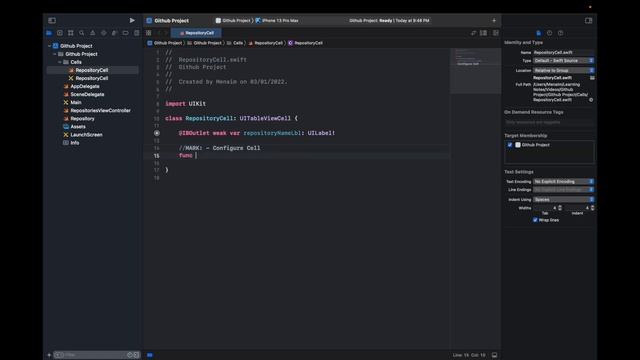Select the File inspector tab icon

[x=538, y=33]
